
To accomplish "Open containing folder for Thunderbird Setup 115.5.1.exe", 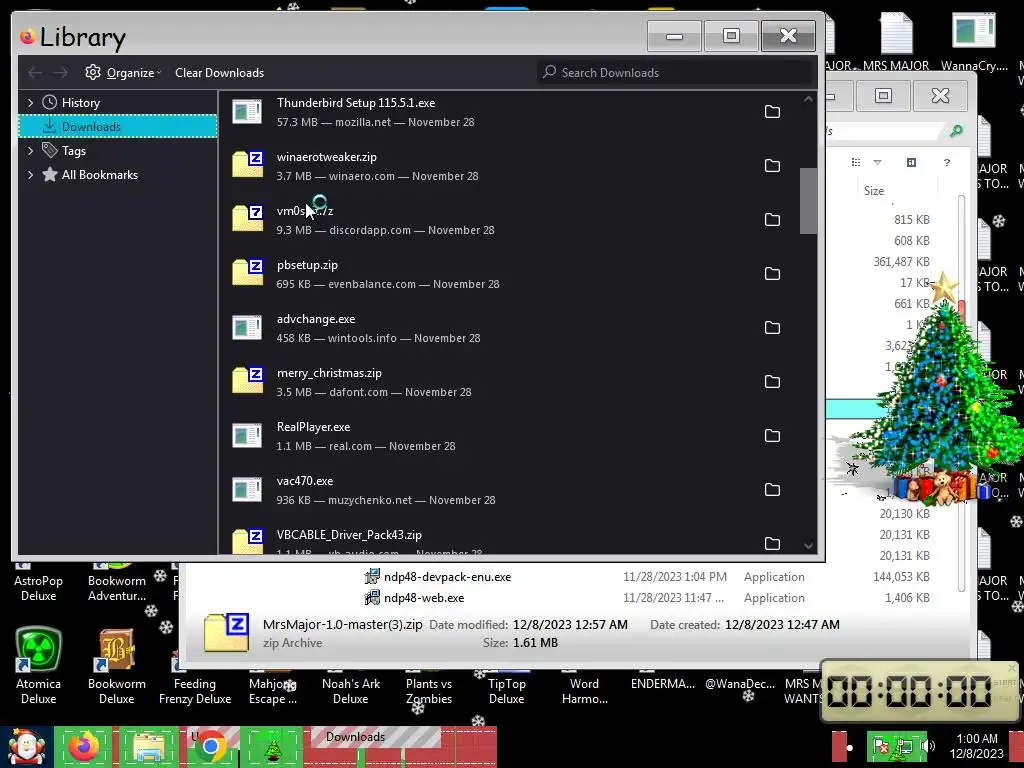I will pos(772,112).
